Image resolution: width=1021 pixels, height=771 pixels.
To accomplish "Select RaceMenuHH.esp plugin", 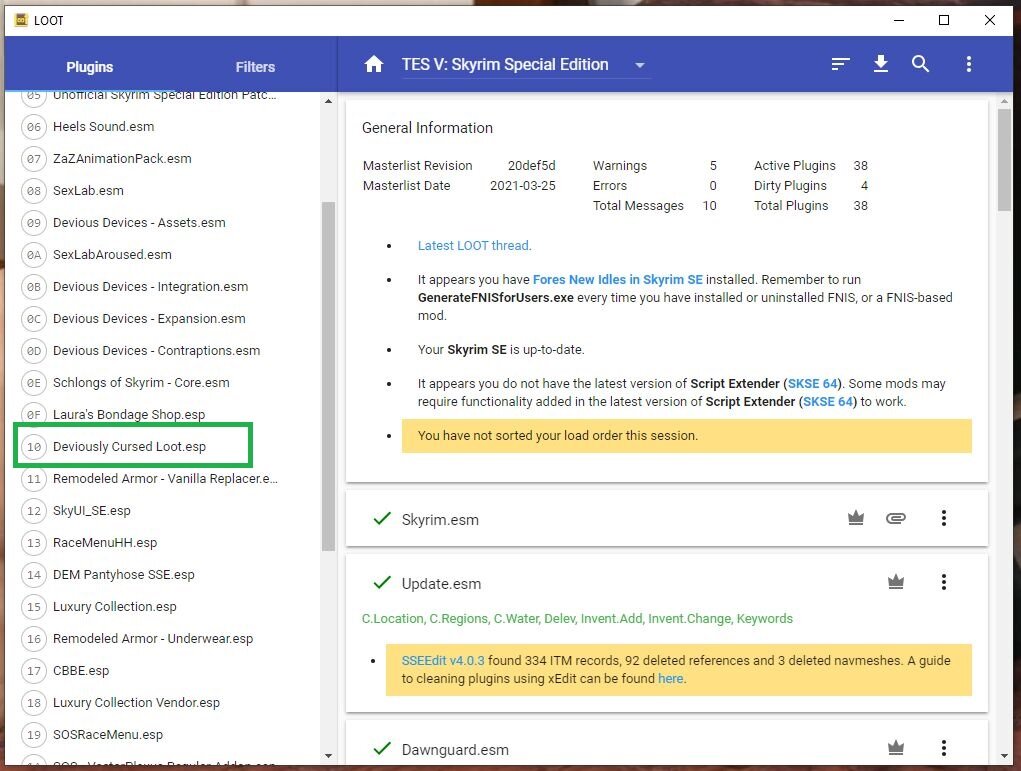I will (105, 542).
